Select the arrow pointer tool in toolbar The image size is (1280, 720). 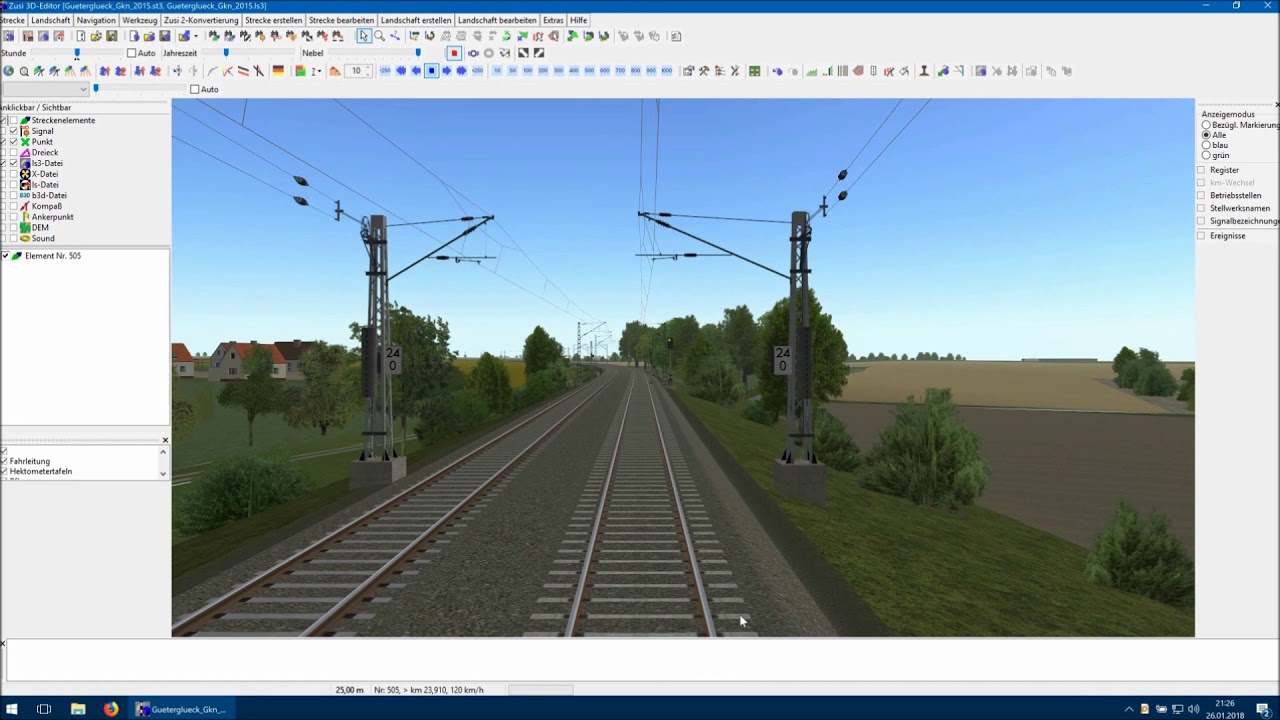pyautogui.click(x=364, y=36)
